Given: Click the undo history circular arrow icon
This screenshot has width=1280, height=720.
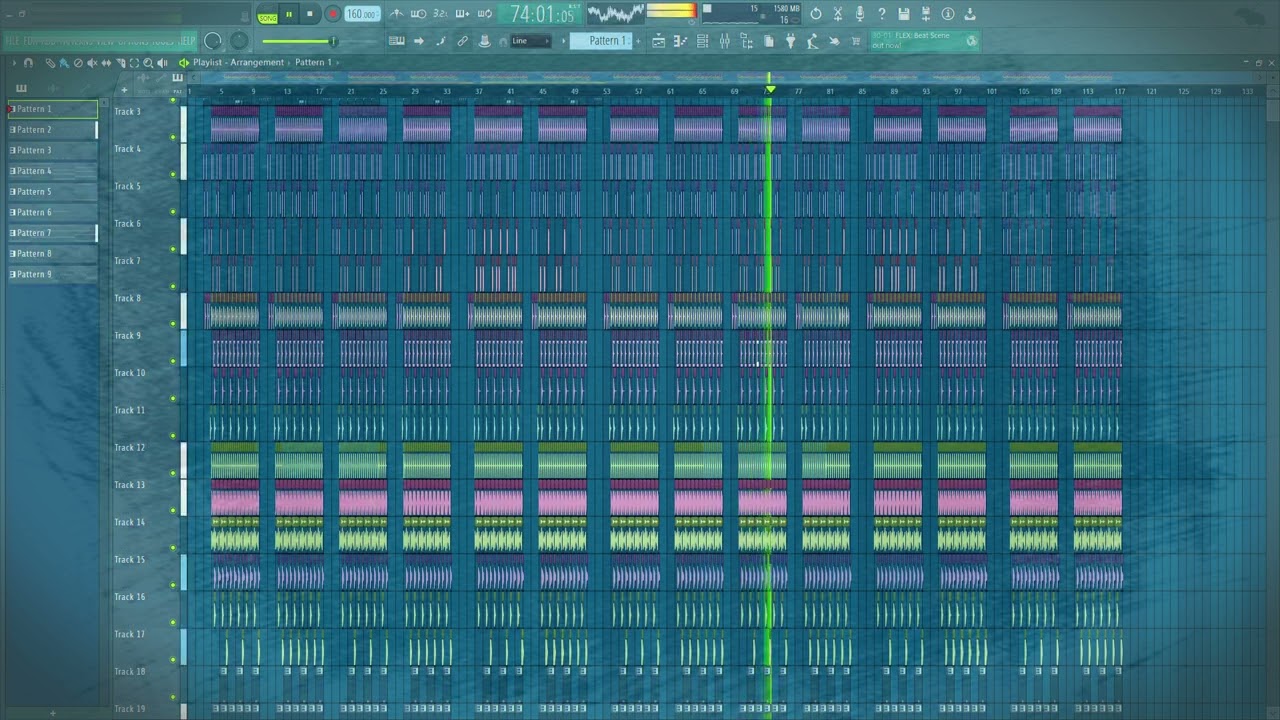Looking at the screenshot, I should (816, 14).
